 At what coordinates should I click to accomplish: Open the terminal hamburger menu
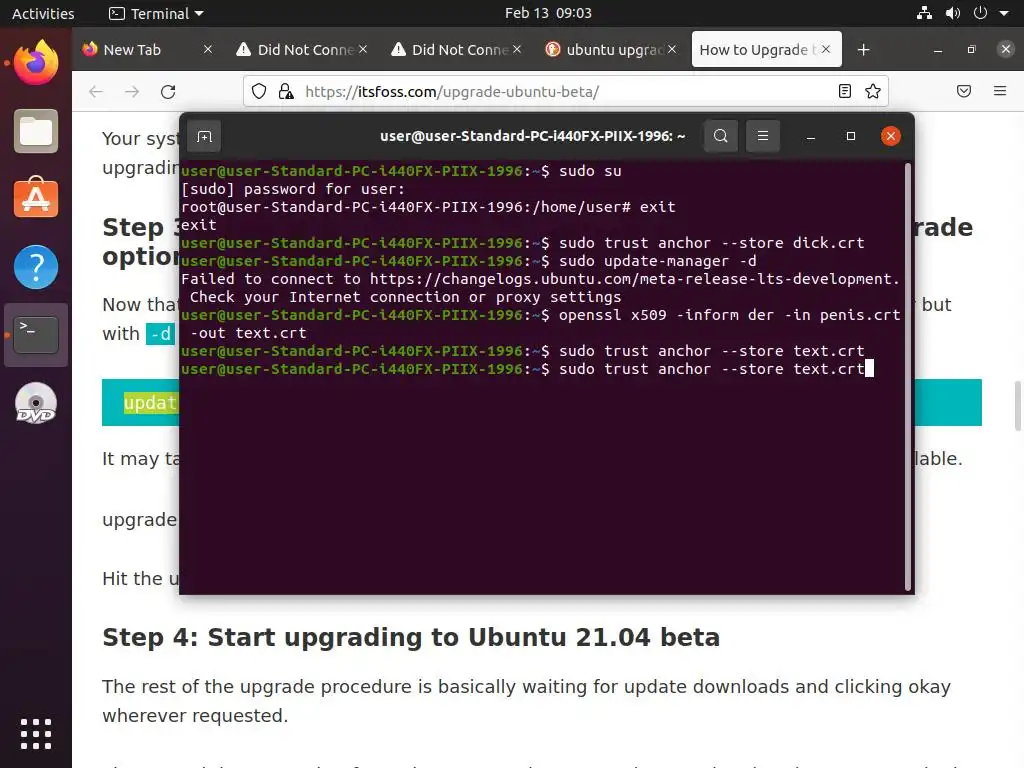click(763, 136)
